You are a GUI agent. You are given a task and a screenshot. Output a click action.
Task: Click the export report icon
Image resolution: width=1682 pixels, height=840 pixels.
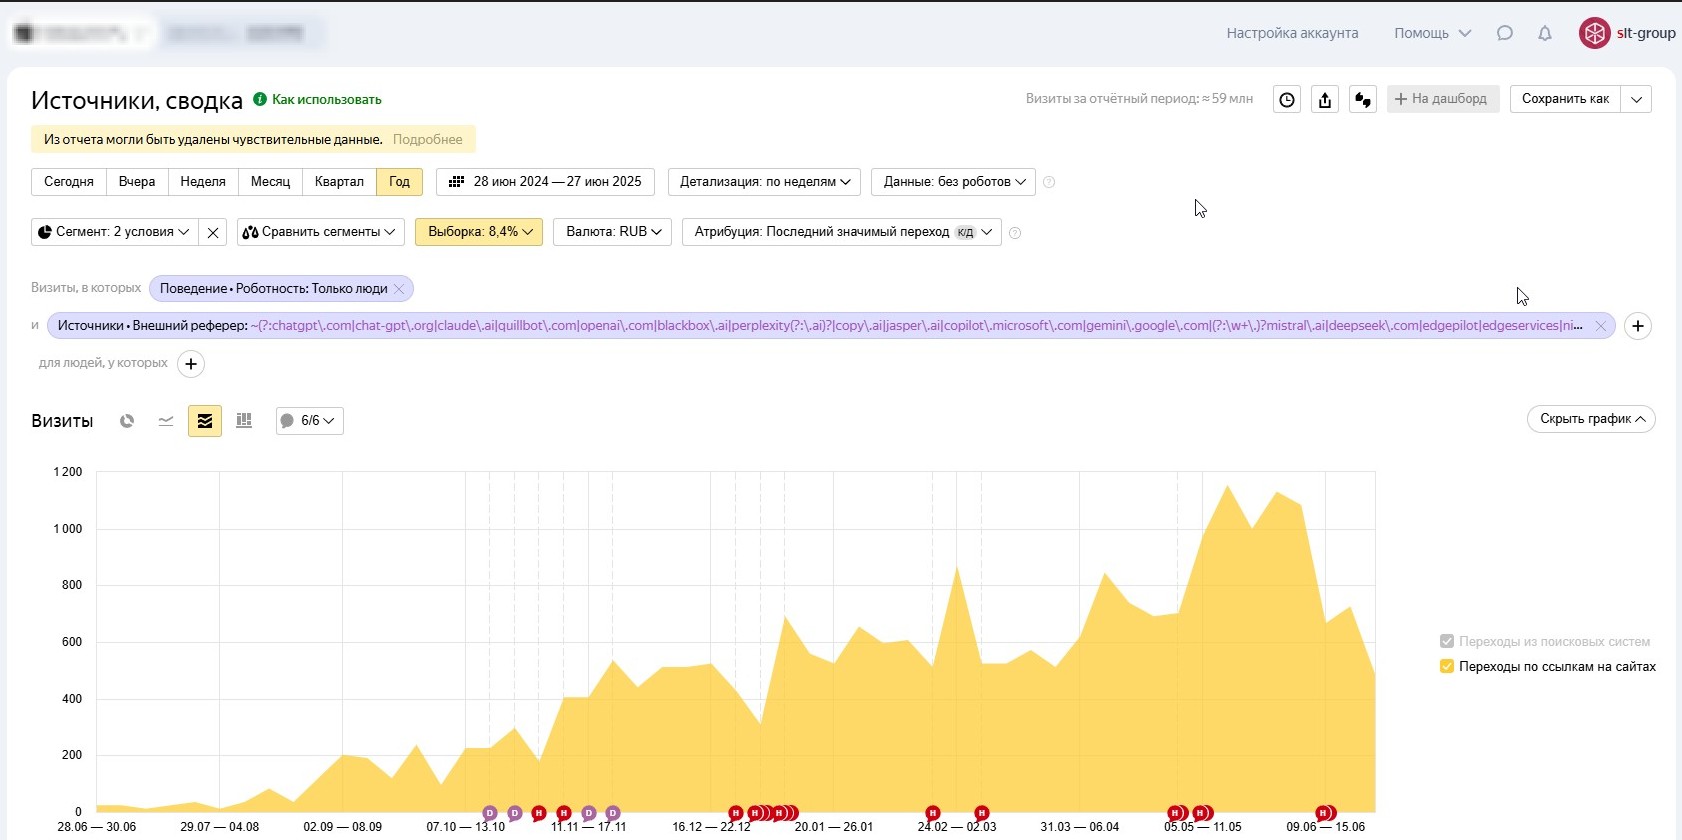[x=1325, y=99]
